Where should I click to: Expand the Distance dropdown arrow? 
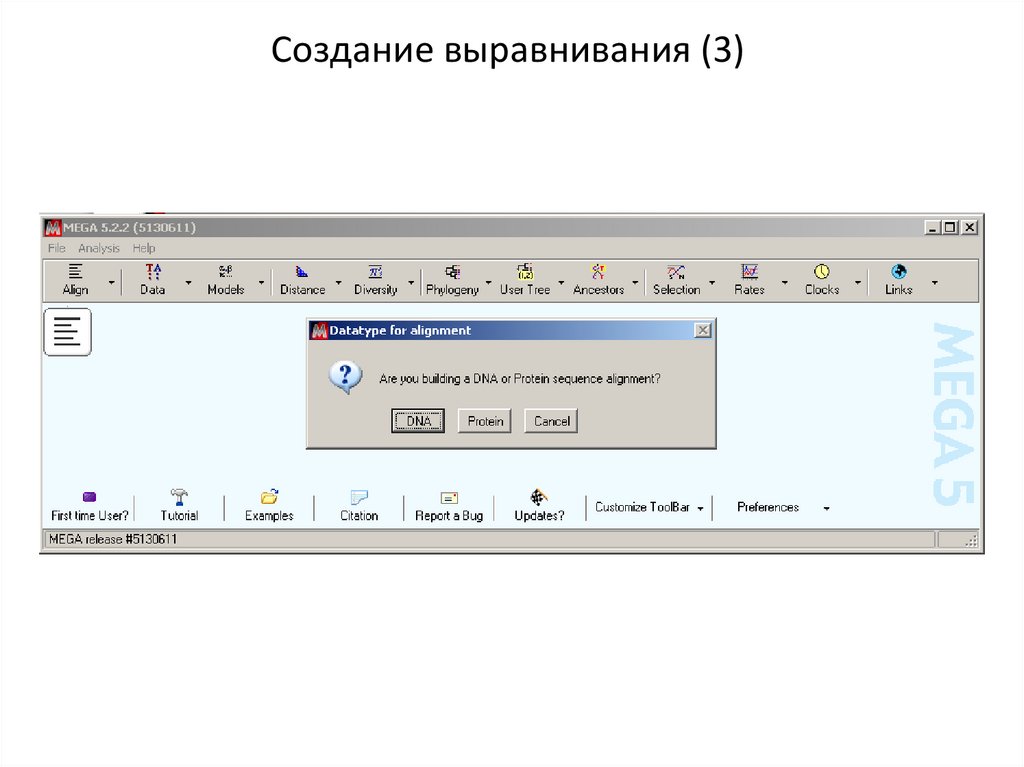(x=338, y=283)
